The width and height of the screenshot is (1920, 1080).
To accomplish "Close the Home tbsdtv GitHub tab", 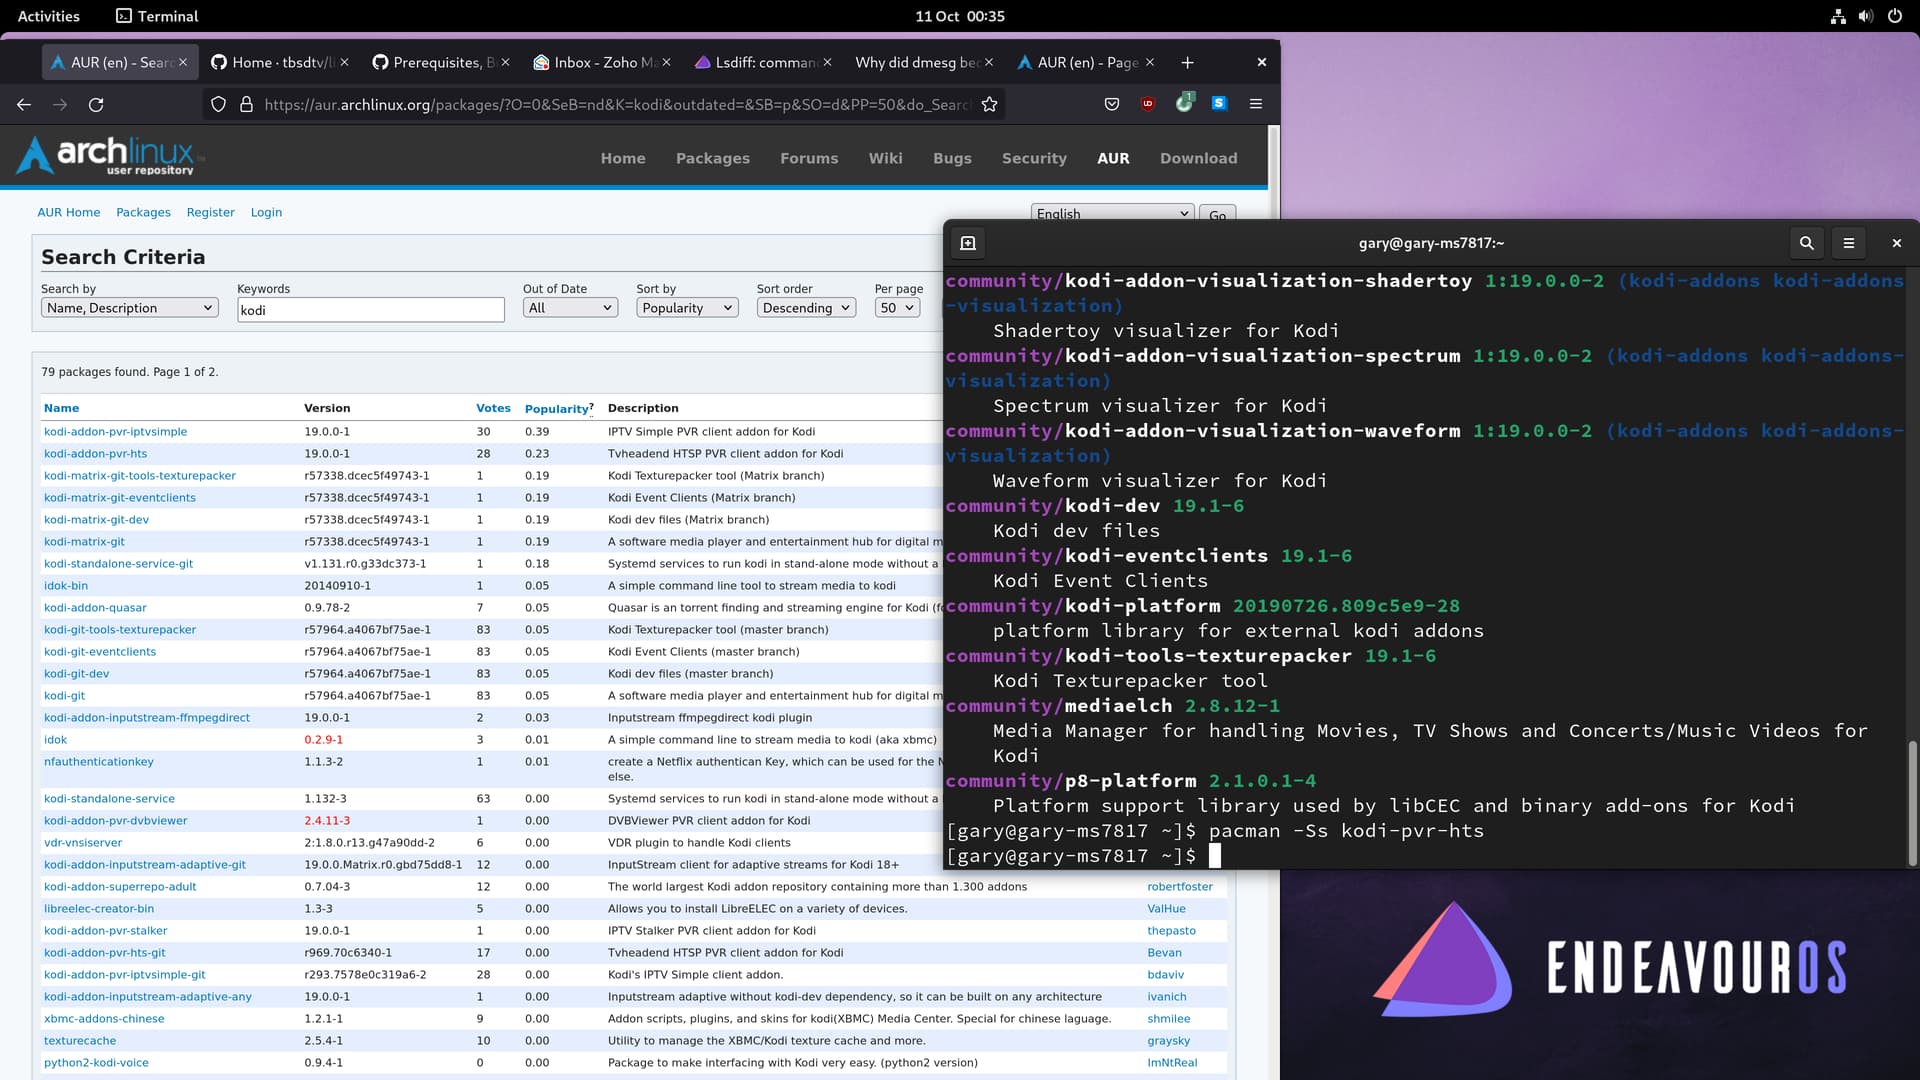I will pos(344,62).
